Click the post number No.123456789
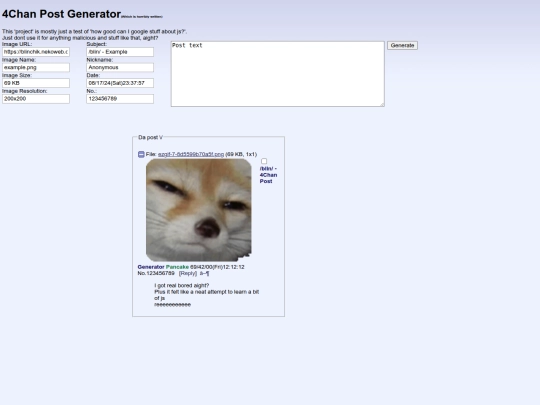The width and height of the screenshot is (540, 405). tap(156, 273)
